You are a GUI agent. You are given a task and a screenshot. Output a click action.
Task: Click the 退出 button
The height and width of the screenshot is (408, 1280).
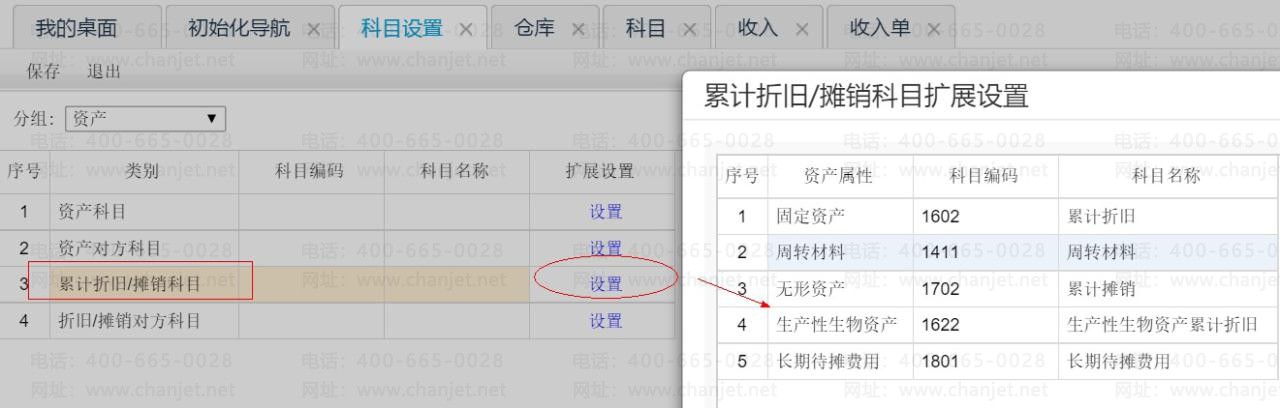pos(104,71)
